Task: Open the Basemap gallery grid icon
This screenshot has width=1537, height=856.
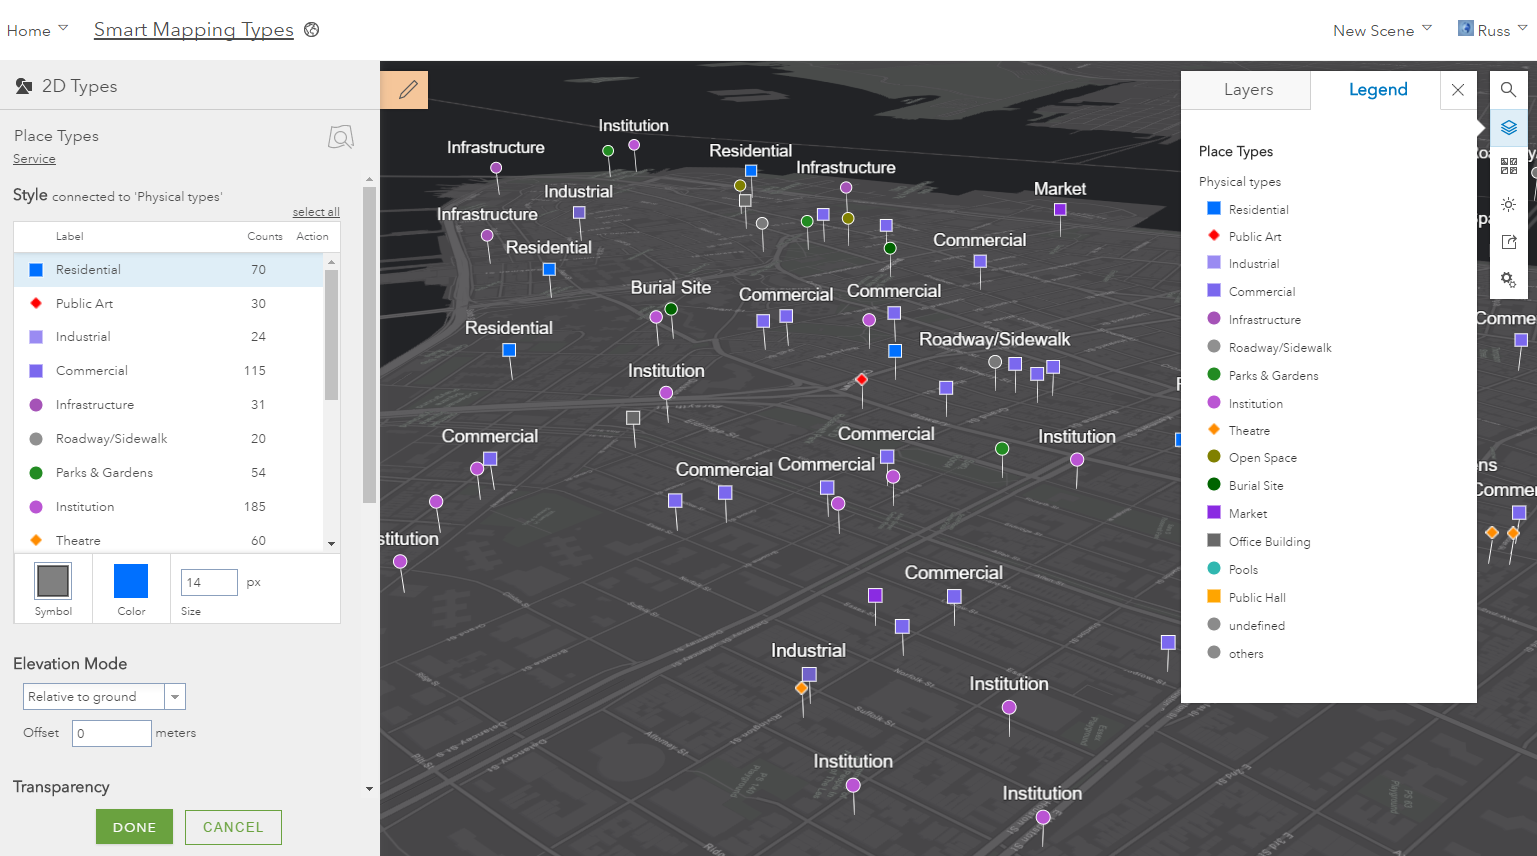Action: pos(1509,166)
